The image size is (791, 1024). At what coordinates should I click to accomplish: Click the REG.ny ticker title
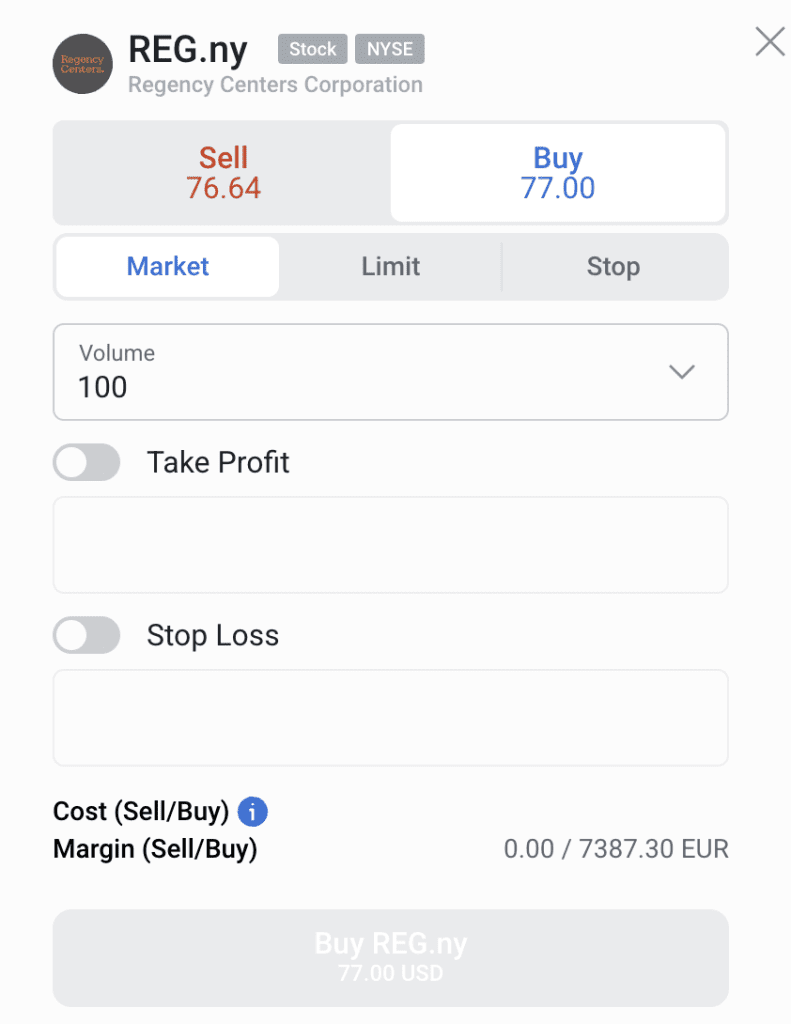188,51
